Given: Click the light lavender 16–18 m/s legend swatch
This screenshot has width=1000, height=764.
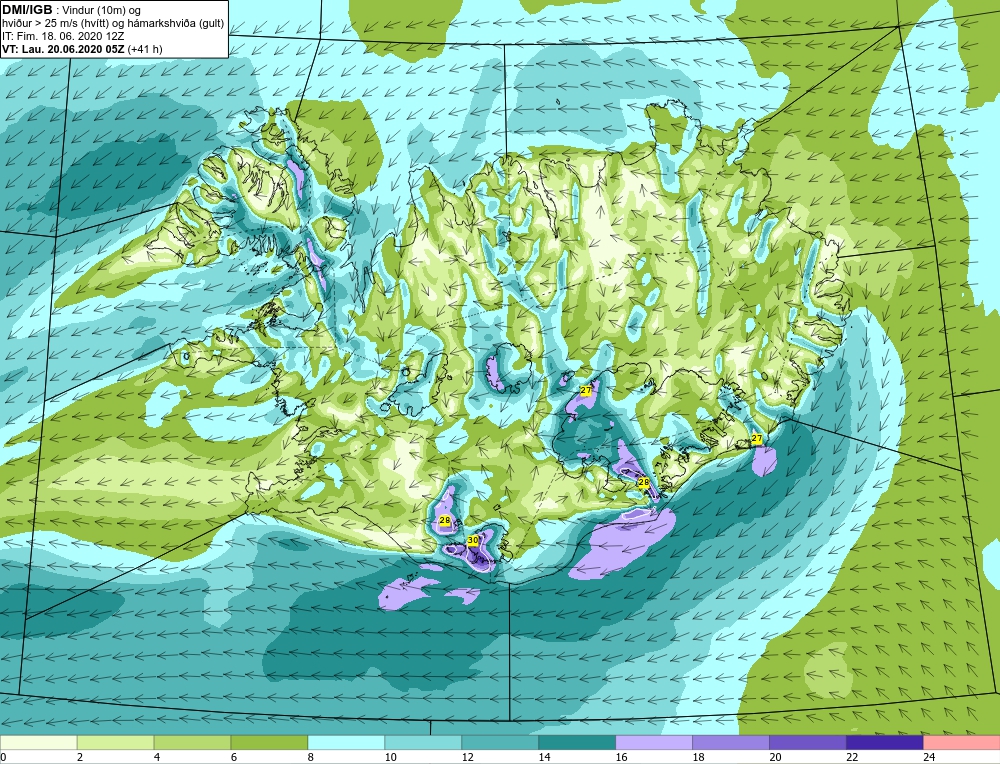Looking at the screenshot, I should [654, 742].
